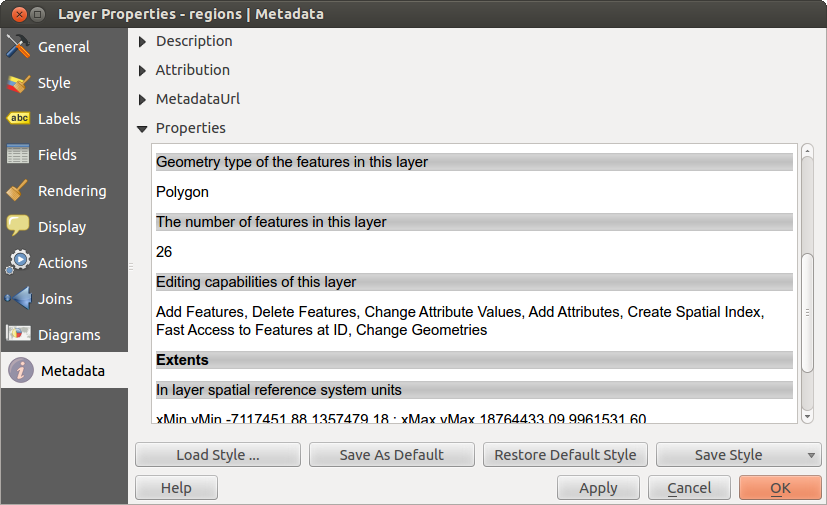Select the General wrench icon
This screenshot has height=505, width=827.
coord(18,47)
